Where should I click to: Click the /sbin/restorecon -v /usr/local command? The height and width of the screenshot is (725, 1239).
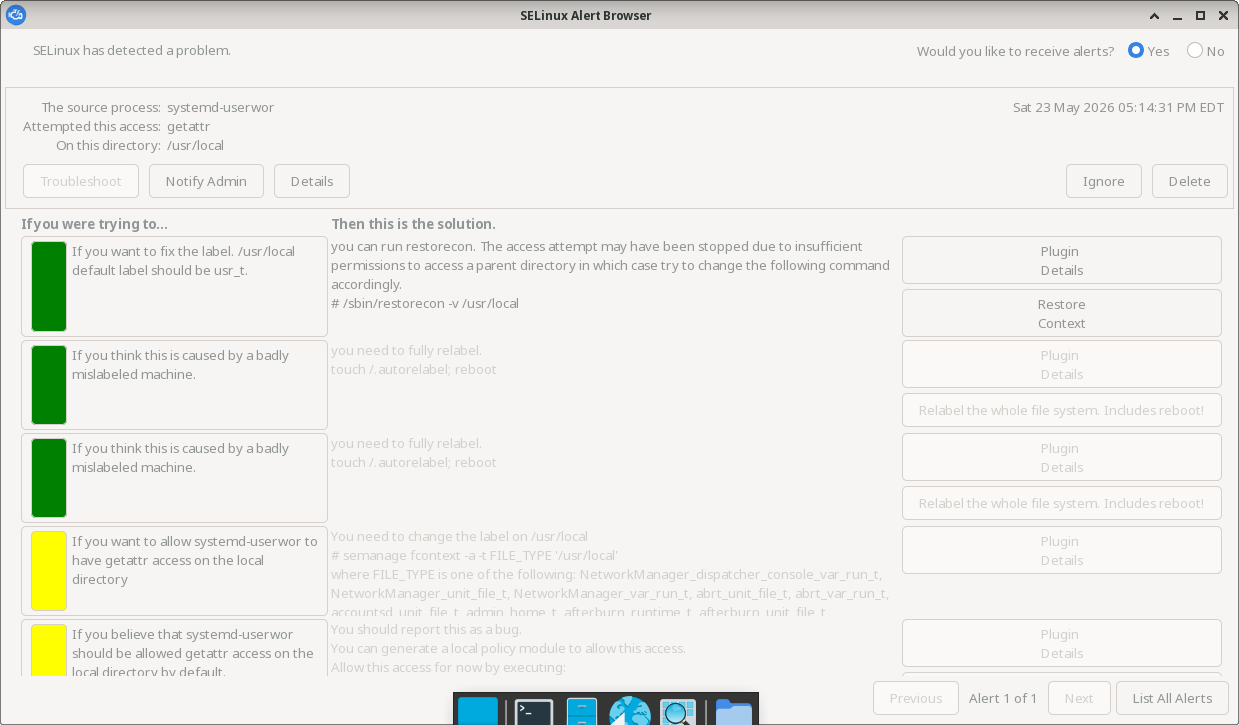425,303
